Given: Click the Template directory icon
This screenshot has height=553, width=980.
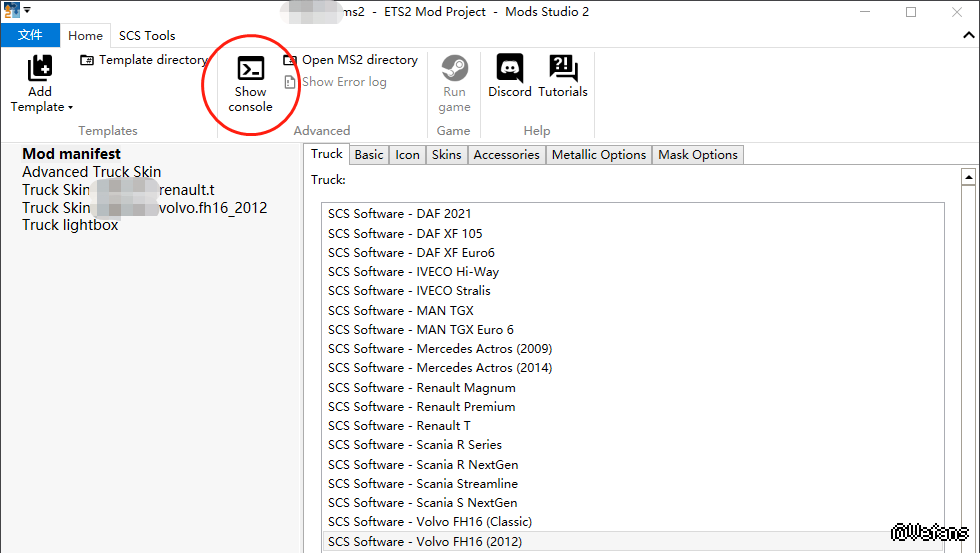Looking at the screenshot, I should pos(88,60).
